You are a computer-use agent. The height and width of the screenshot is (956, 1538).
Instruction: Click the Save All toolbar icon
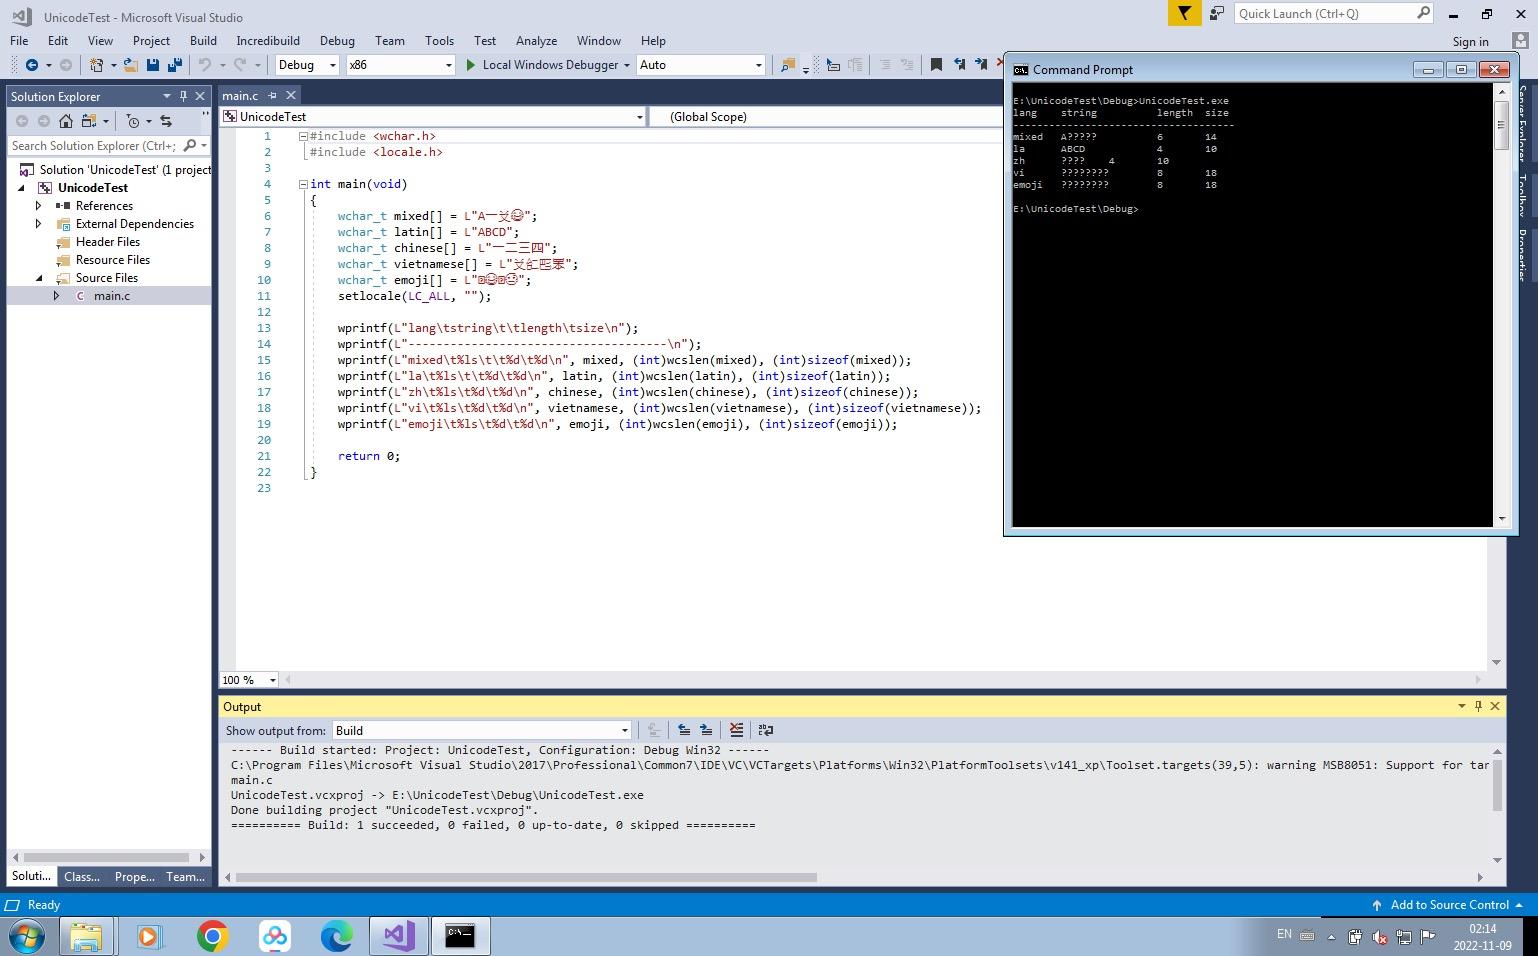(x=175, y=65)
